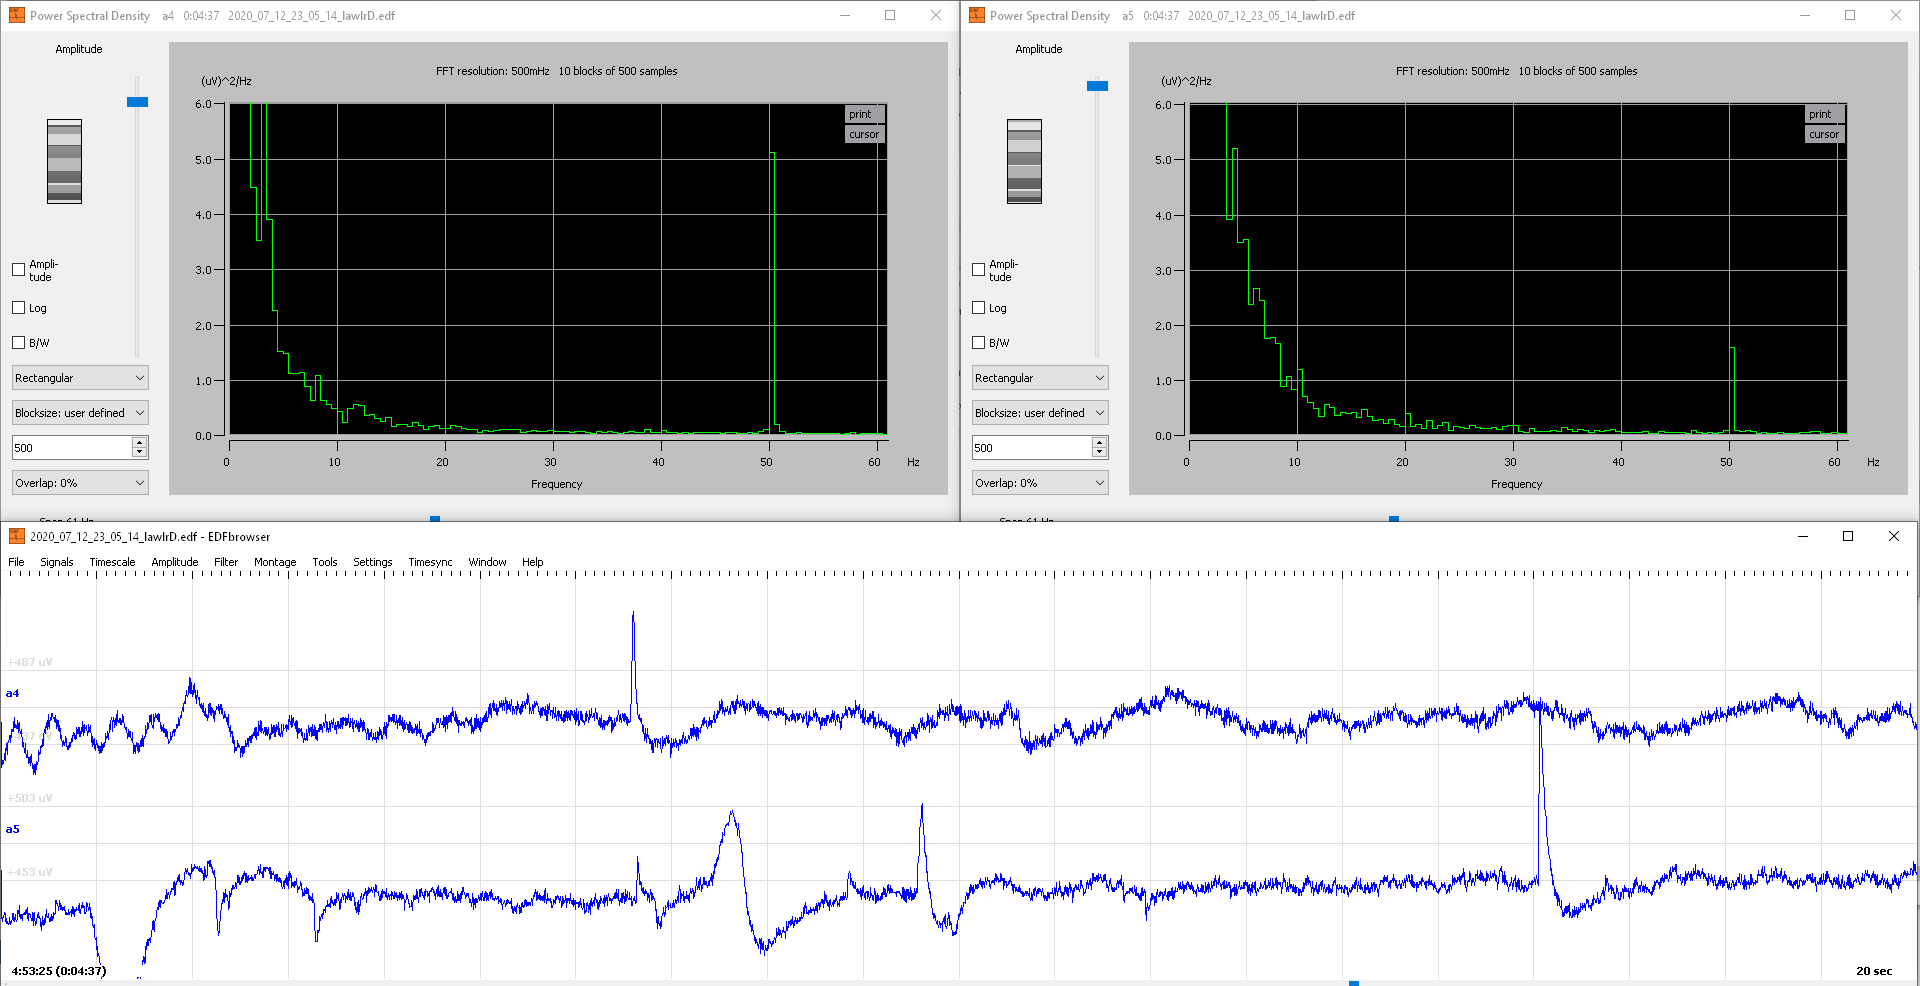Click the 500 blocksize field in the a5 window
This screenshot has width=1920, height=986.
tap(1031, 448)
